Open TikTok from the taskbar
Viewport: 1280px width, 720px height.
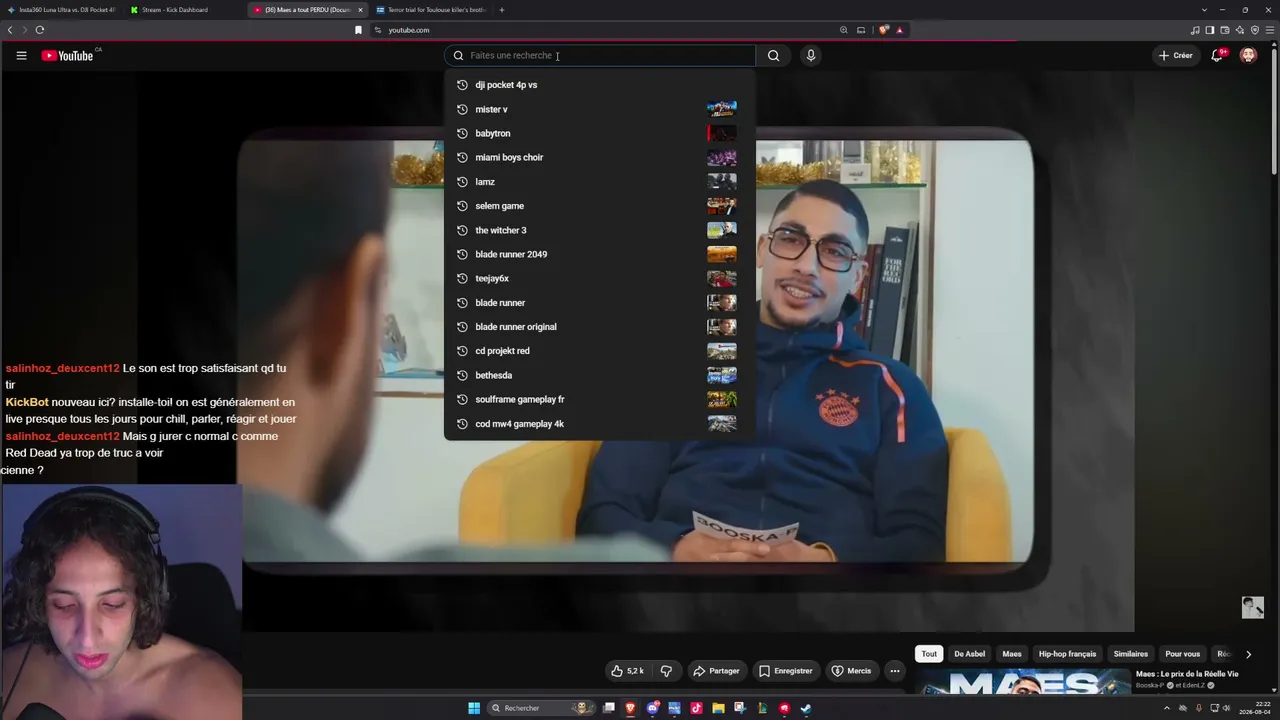click(x=696, y=708)
